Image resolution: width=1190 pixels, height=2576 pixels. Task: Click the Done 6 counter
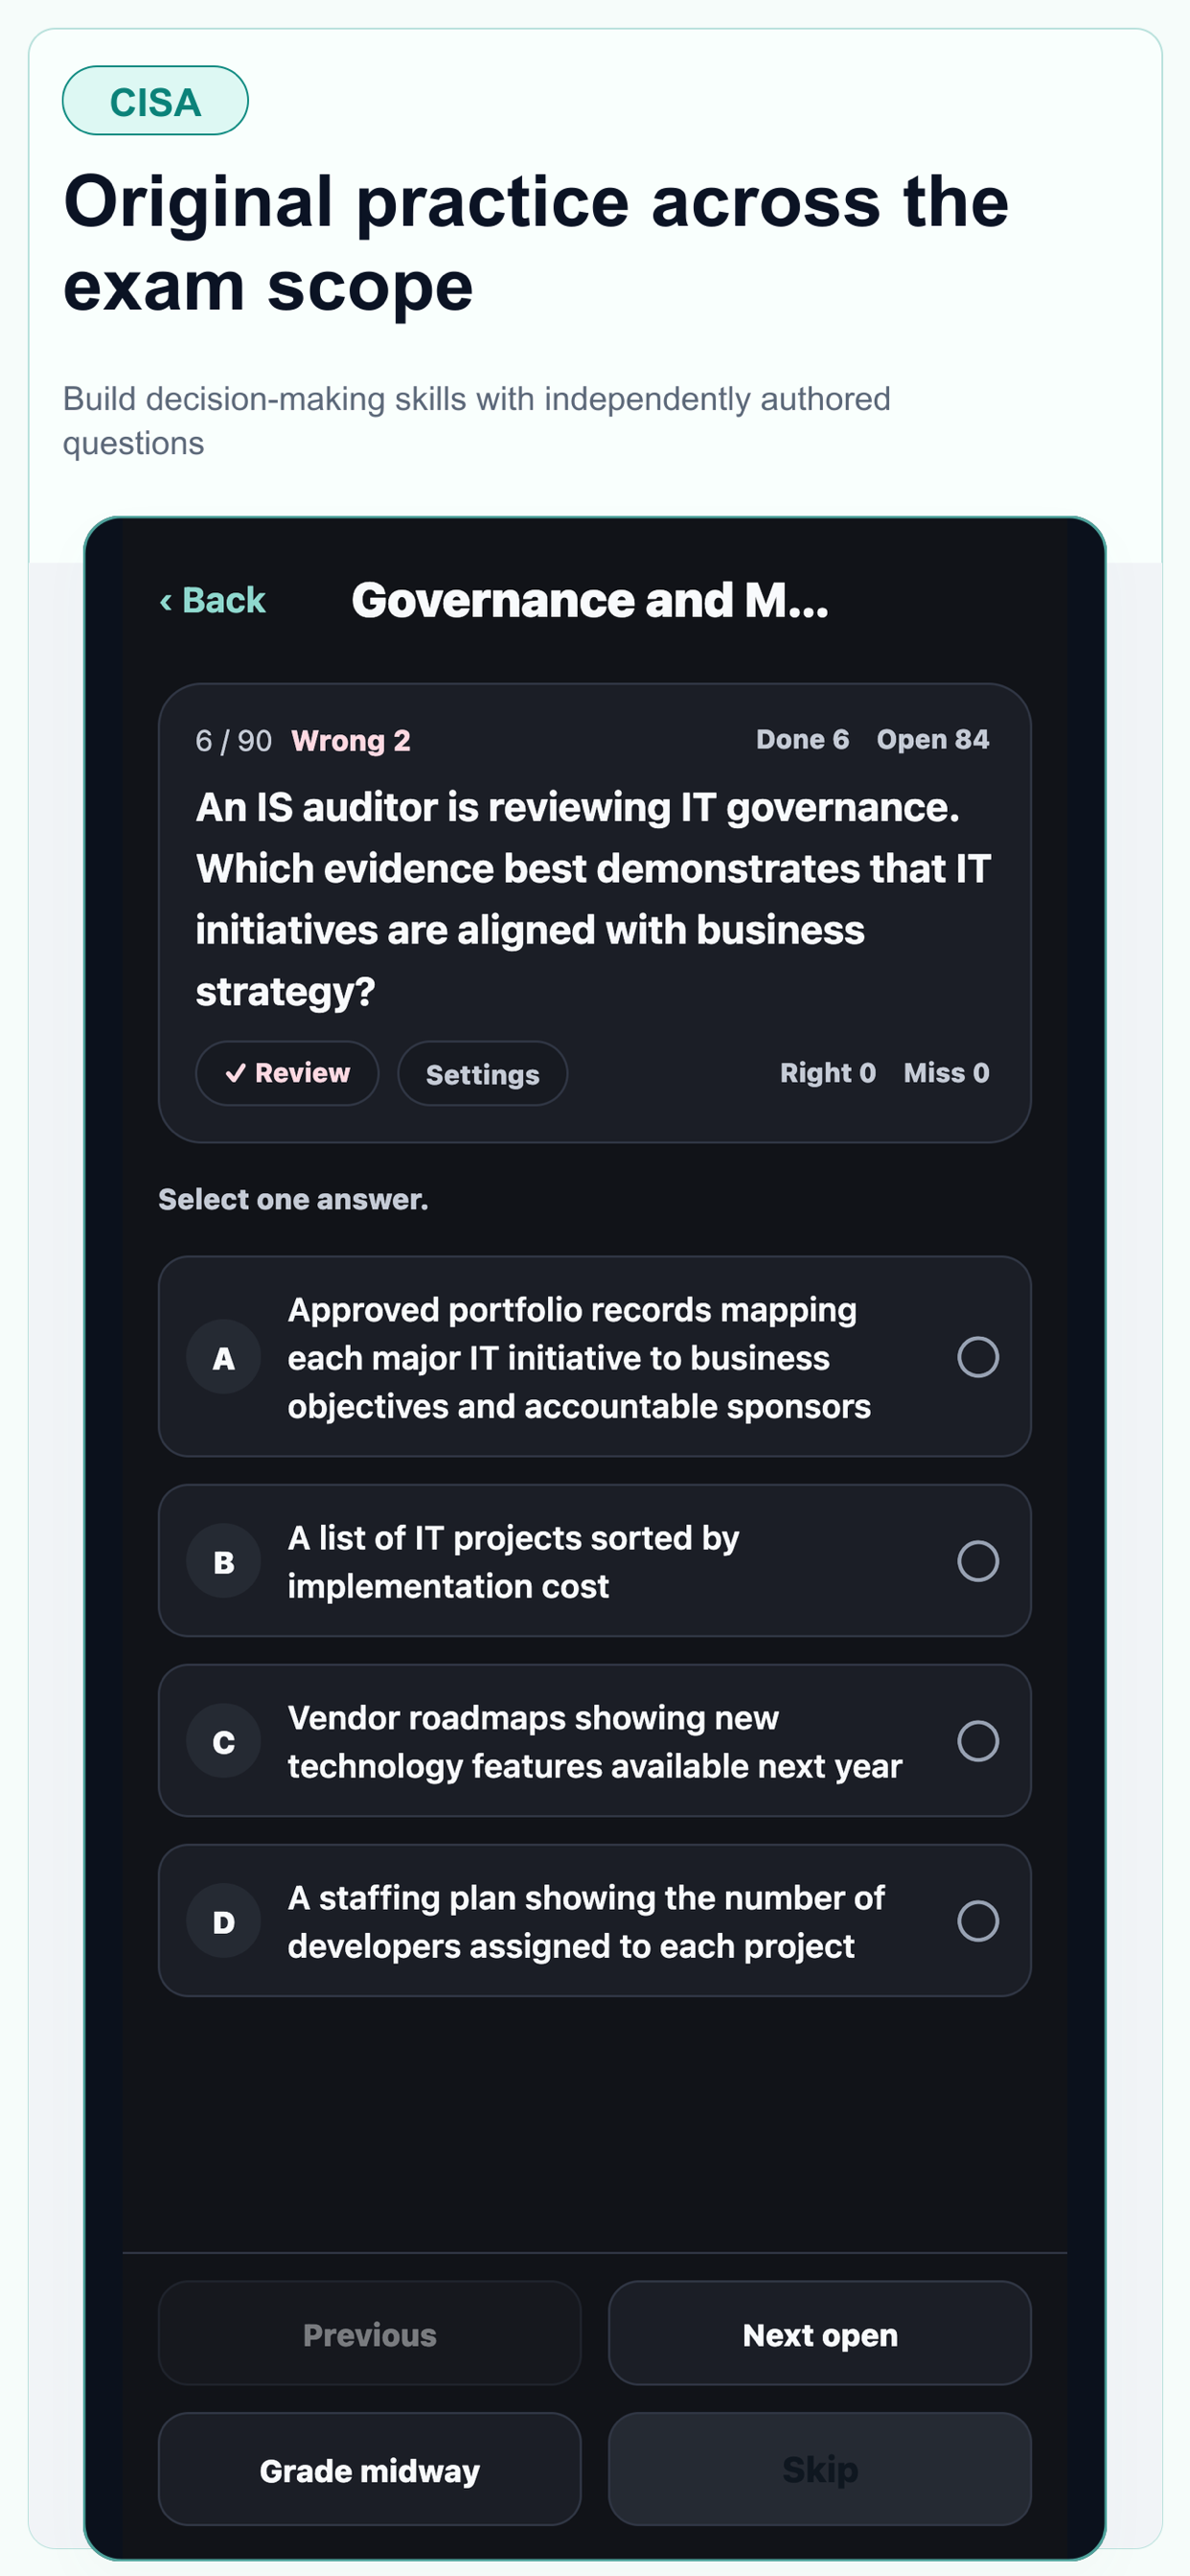point(802,739)
